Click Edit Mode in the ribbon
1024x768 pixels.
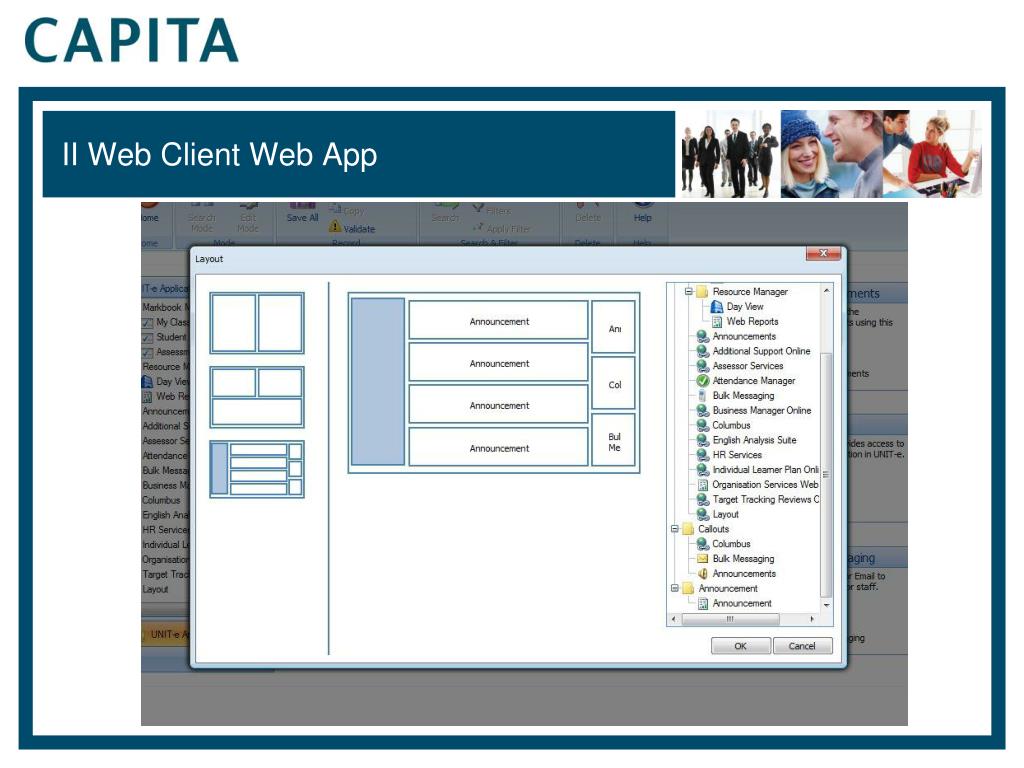coord(248,218)
